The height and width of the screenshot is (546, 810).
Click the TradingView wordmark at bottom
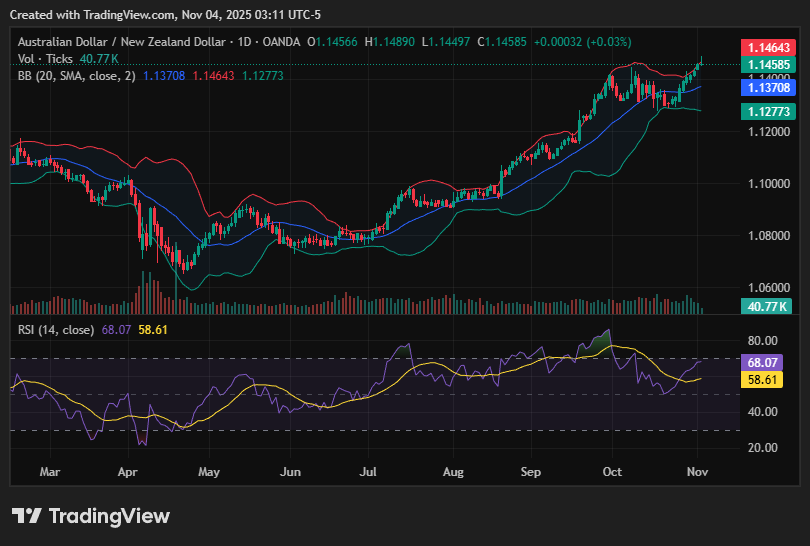[109, 516]
